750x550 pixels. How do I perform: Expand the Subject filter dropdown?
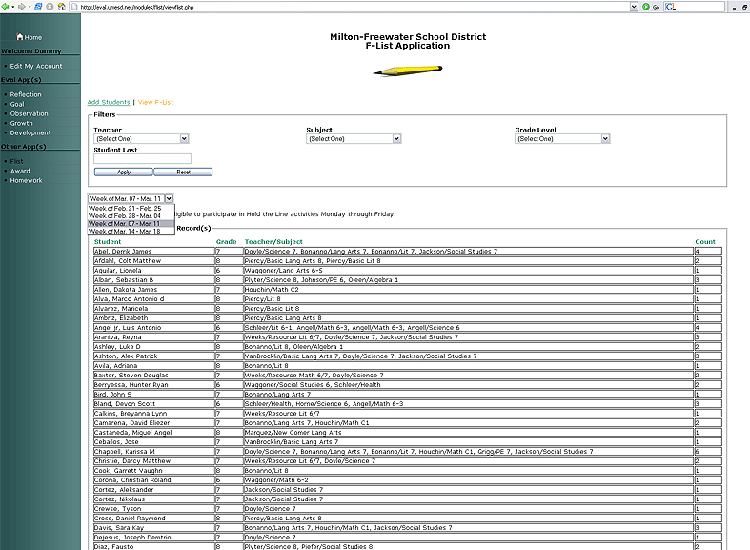pyautogui.click(x=397, y=138)
